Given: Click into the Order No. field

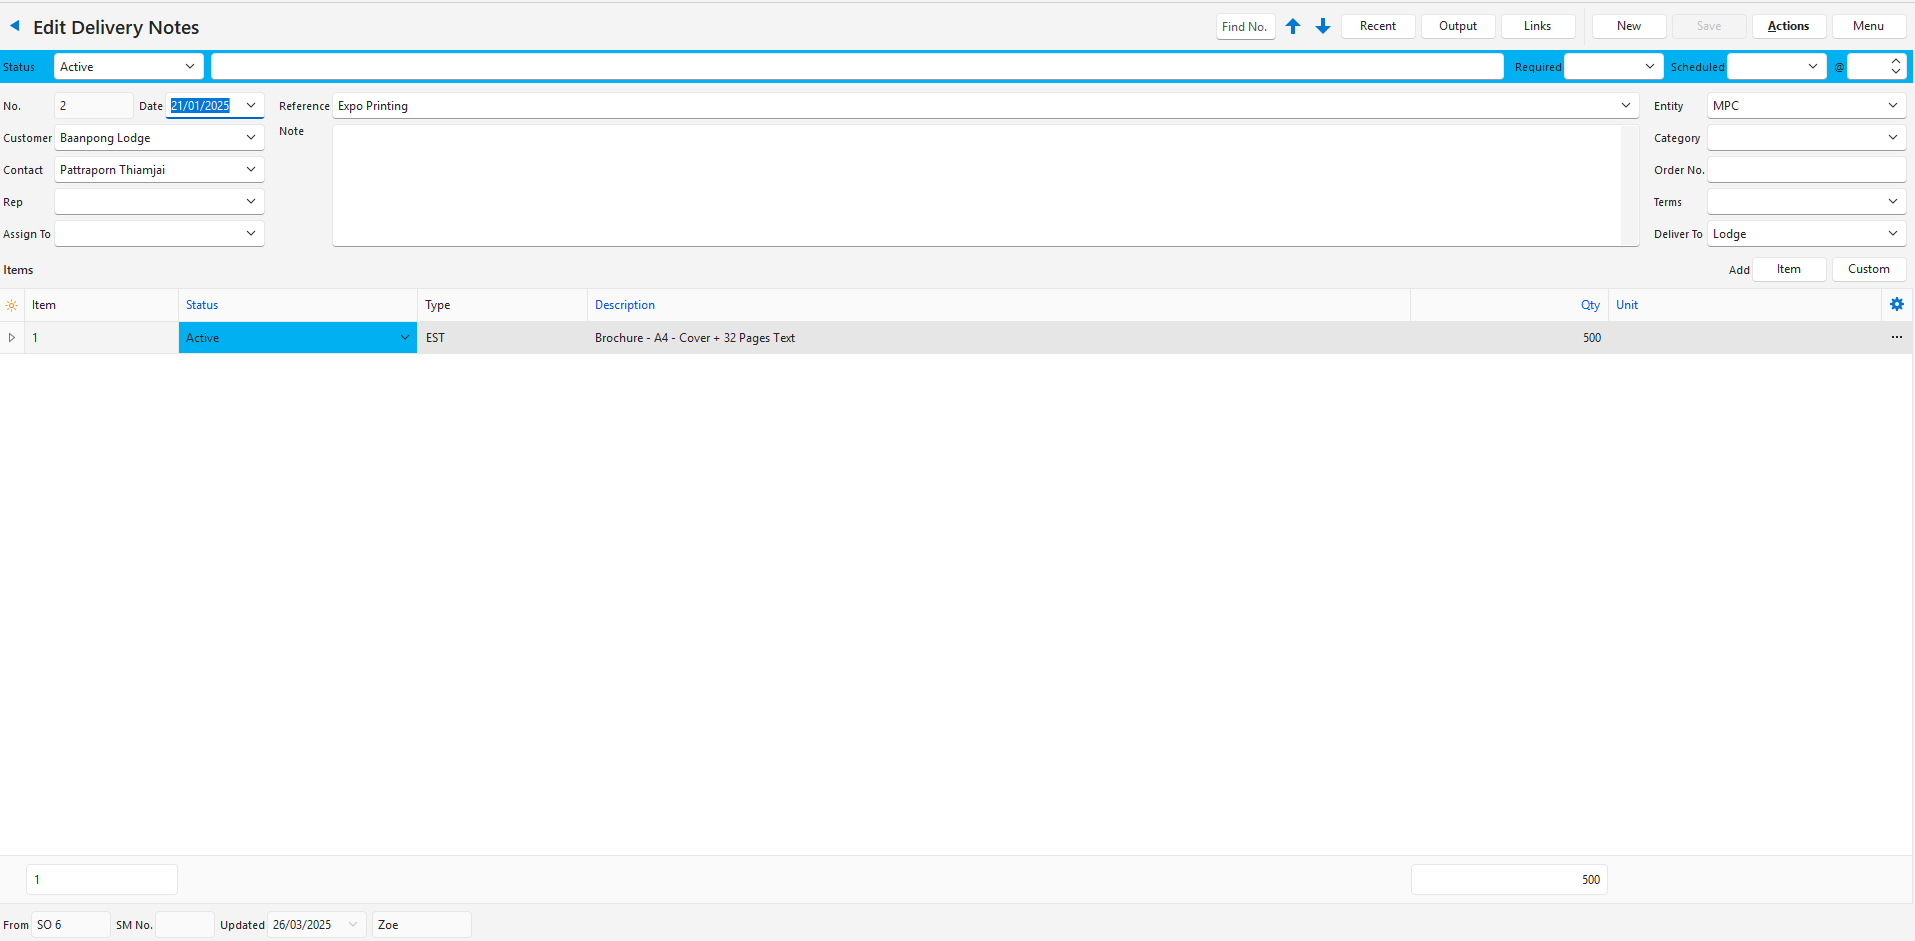Looking at the screenshot, I should pos(1805,170).
